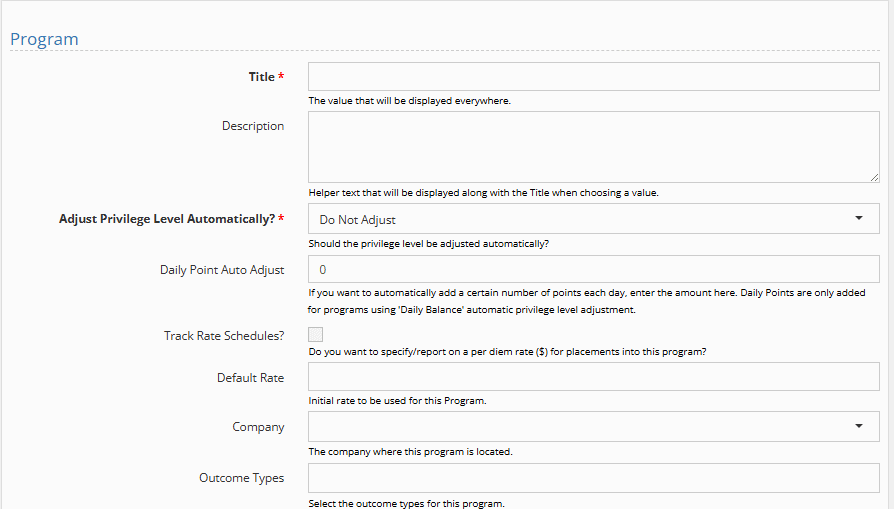The height and width of the screenshot is (509, 894).
Task: Click the 'Track Rate Schedules?' label text
Action: (x=224, y=336)
